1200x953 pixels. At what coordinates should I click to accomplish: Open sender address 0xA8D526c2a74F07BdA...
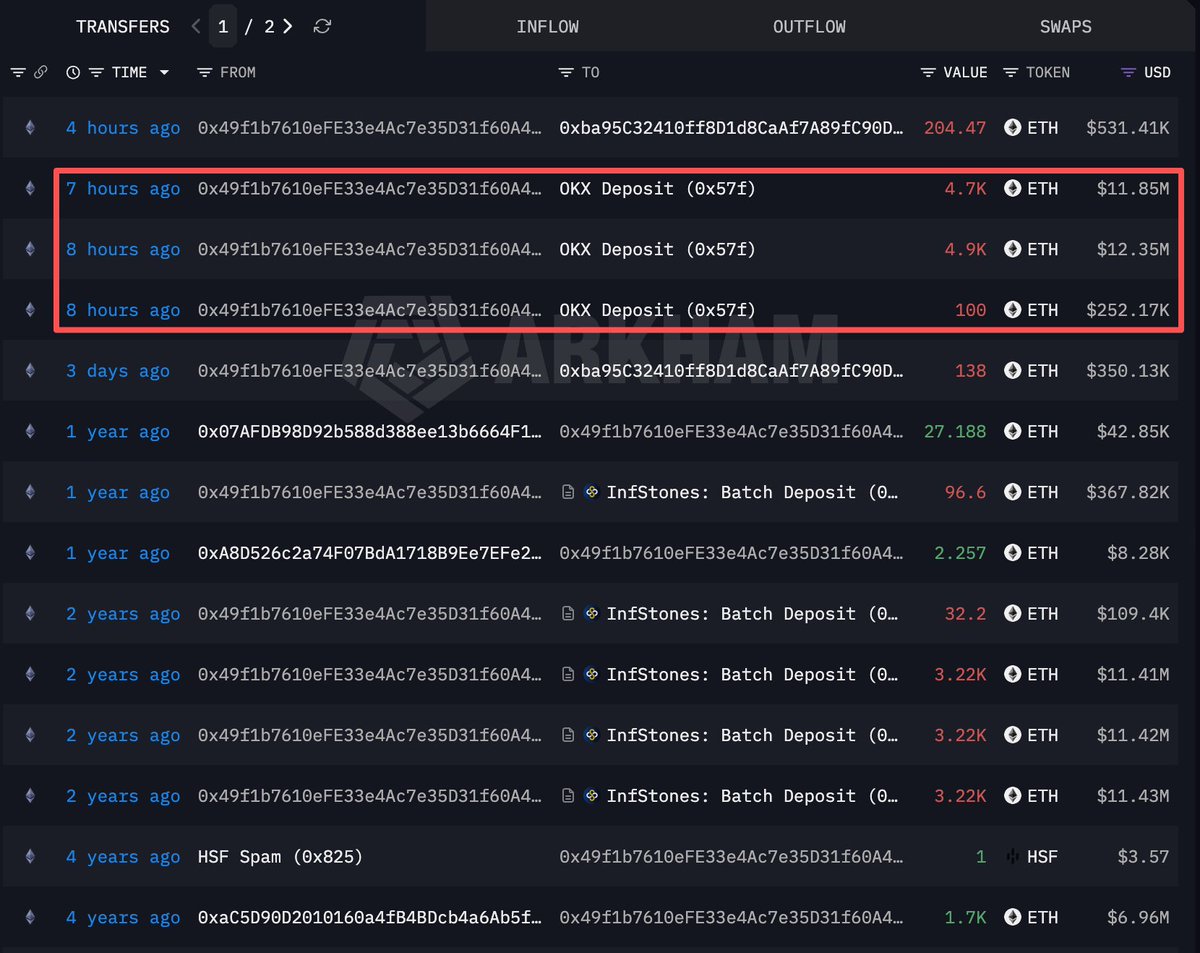pyautogui.click(x=371, y=553)
